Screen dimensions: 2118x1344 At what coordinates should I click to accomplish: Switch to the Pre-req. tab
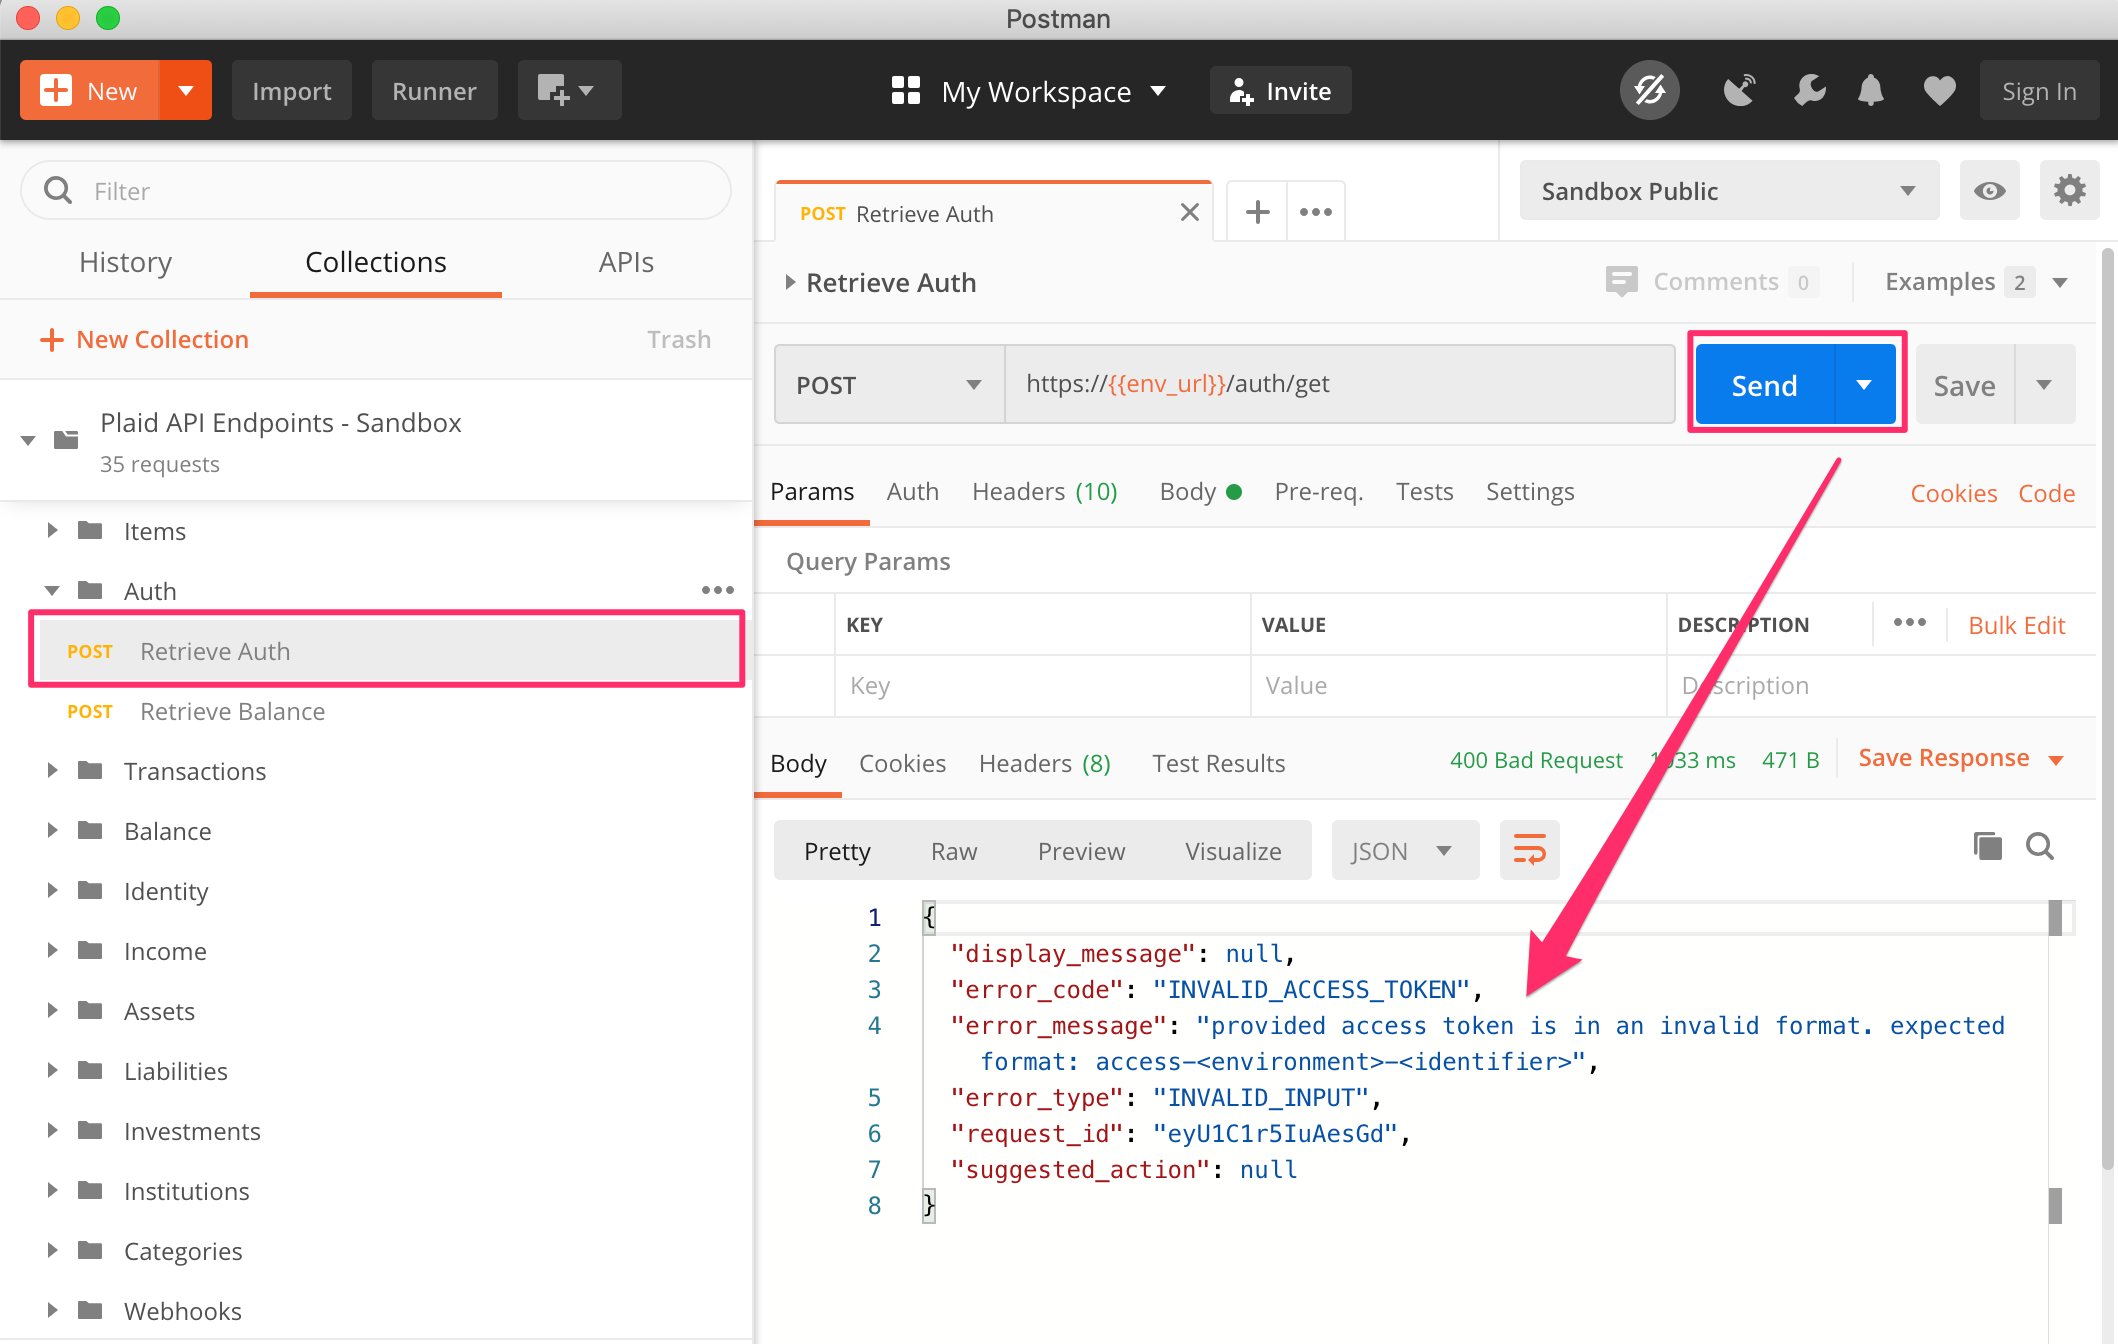1320,492
